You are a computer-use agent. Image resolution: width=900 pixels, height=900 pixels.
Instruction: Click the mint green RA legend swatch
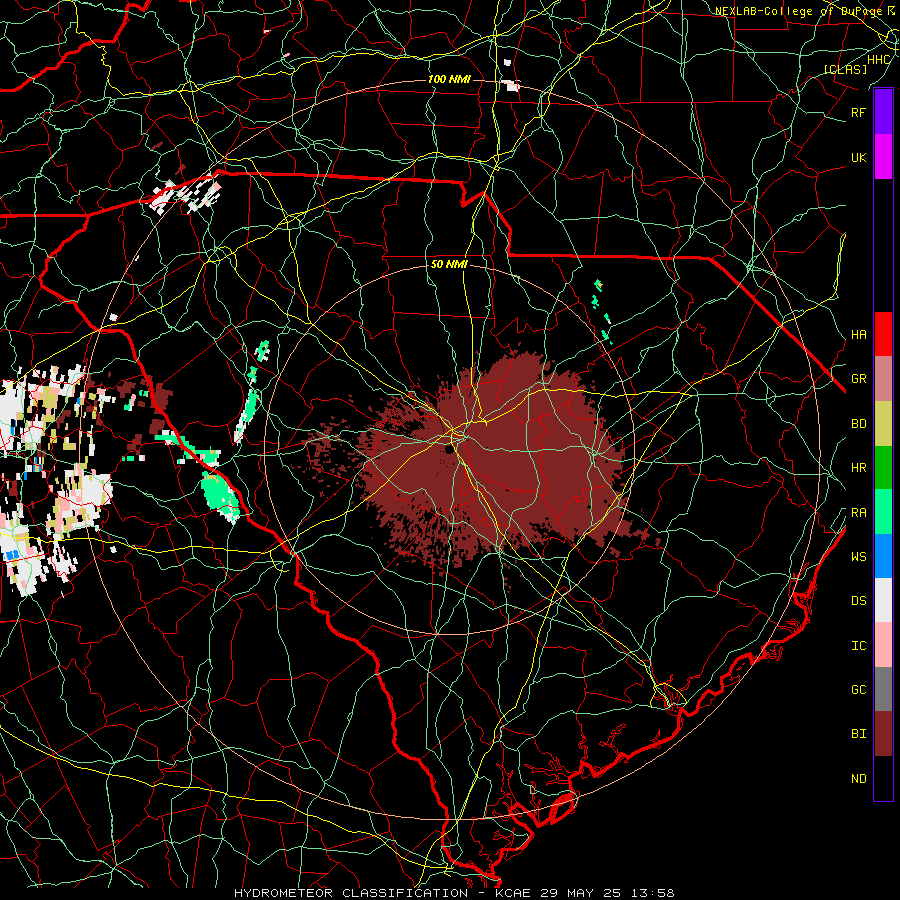[883, 511]
